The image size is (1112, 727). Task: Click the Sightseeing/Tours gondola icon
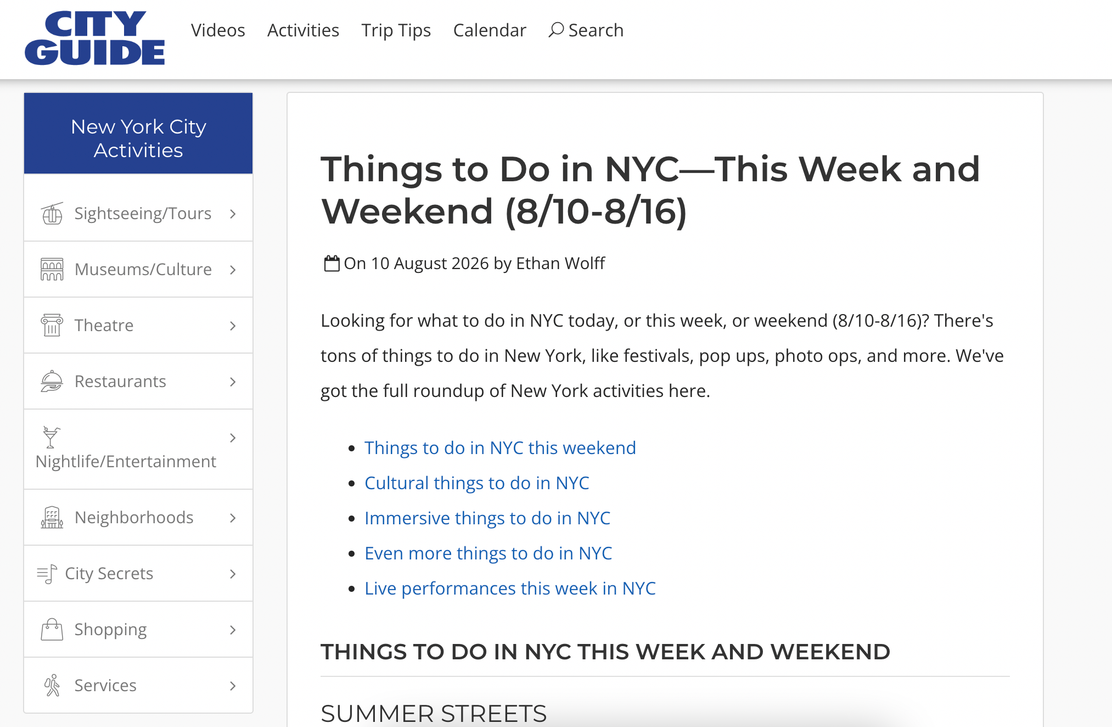[x=52, y=213]
